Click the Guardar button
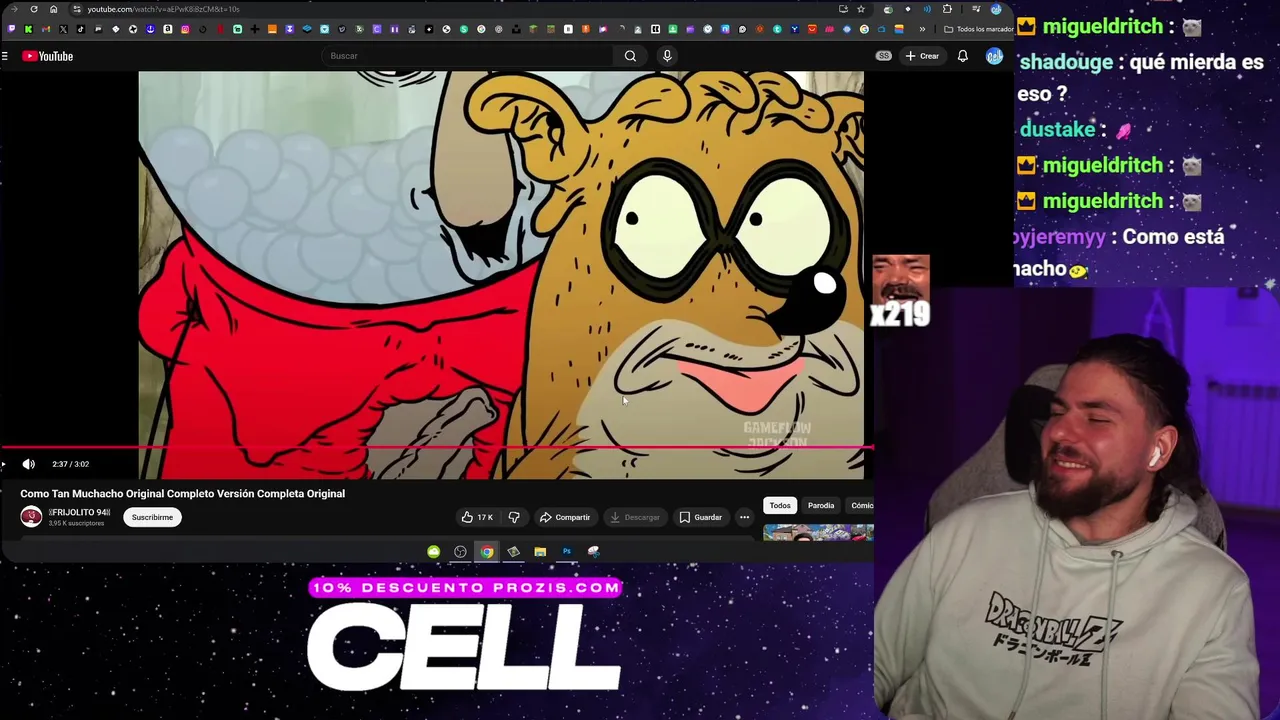The image size is (1280, 720). coord(700,517)
